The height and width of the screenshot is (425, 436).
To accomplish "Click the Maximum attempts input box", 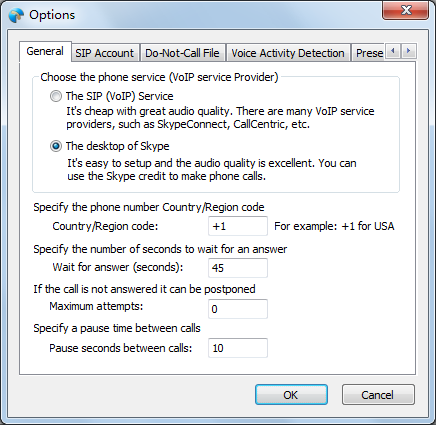I will (x=238, y=309).
